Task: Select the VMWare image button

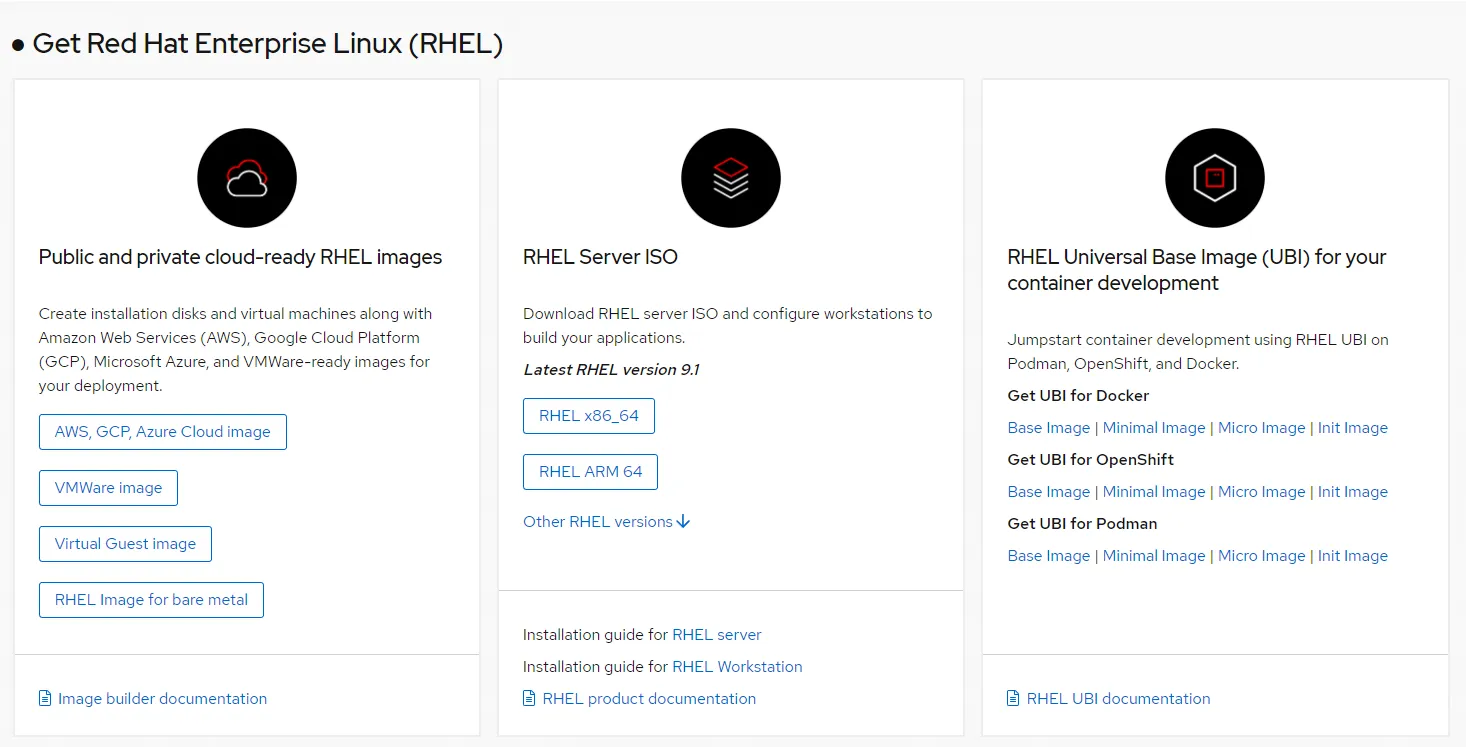Action: click(x=108, y=488)
